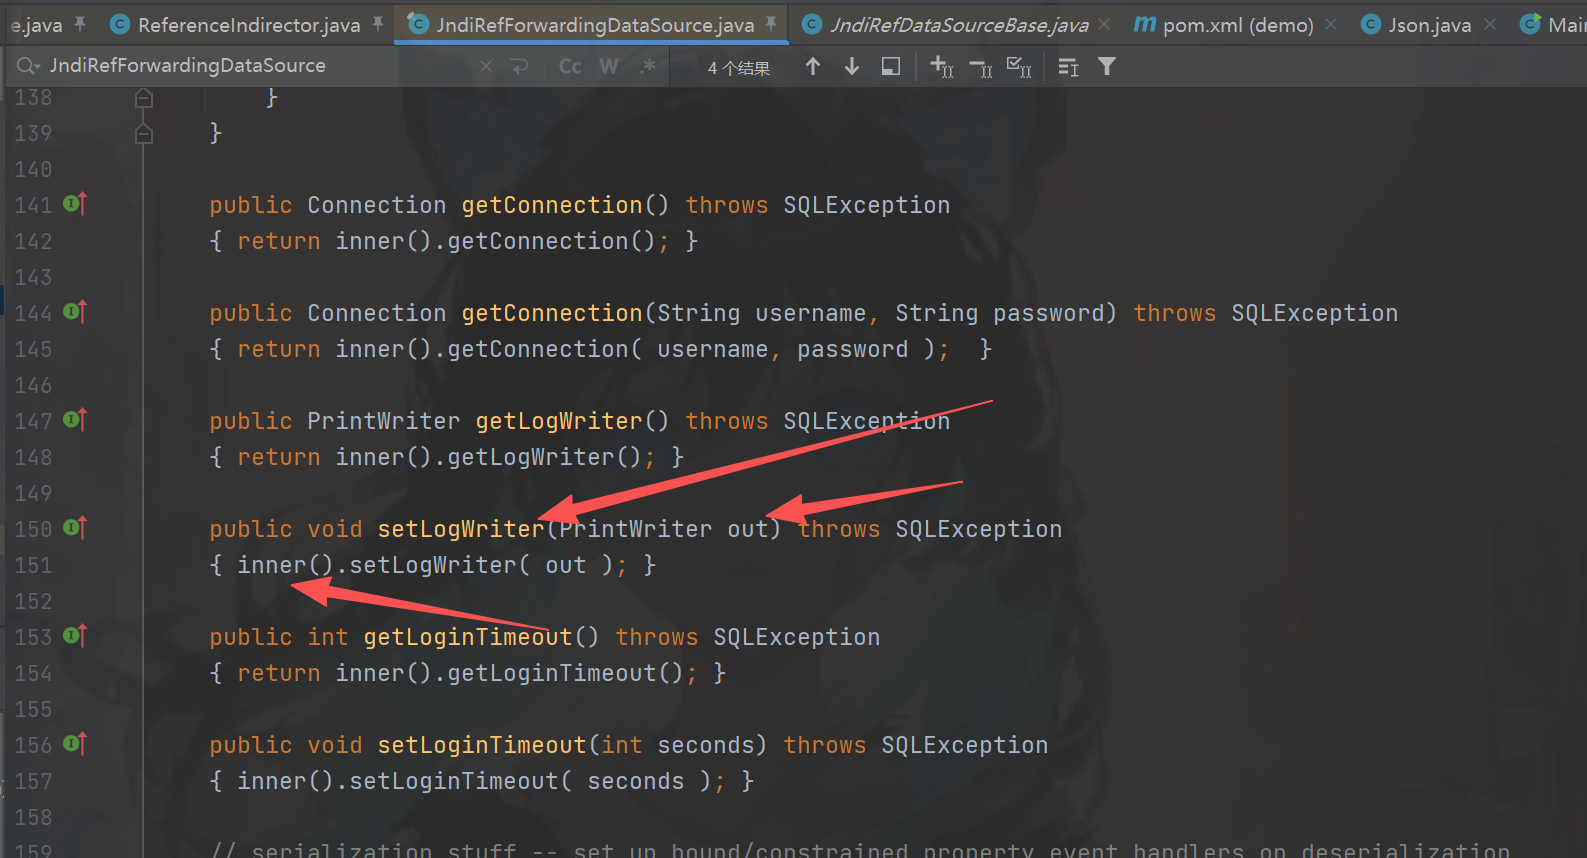The image size is (1587, 858).
Task: Select all search occurrences
Action: pyautogui.click(x=1019, y=67)
